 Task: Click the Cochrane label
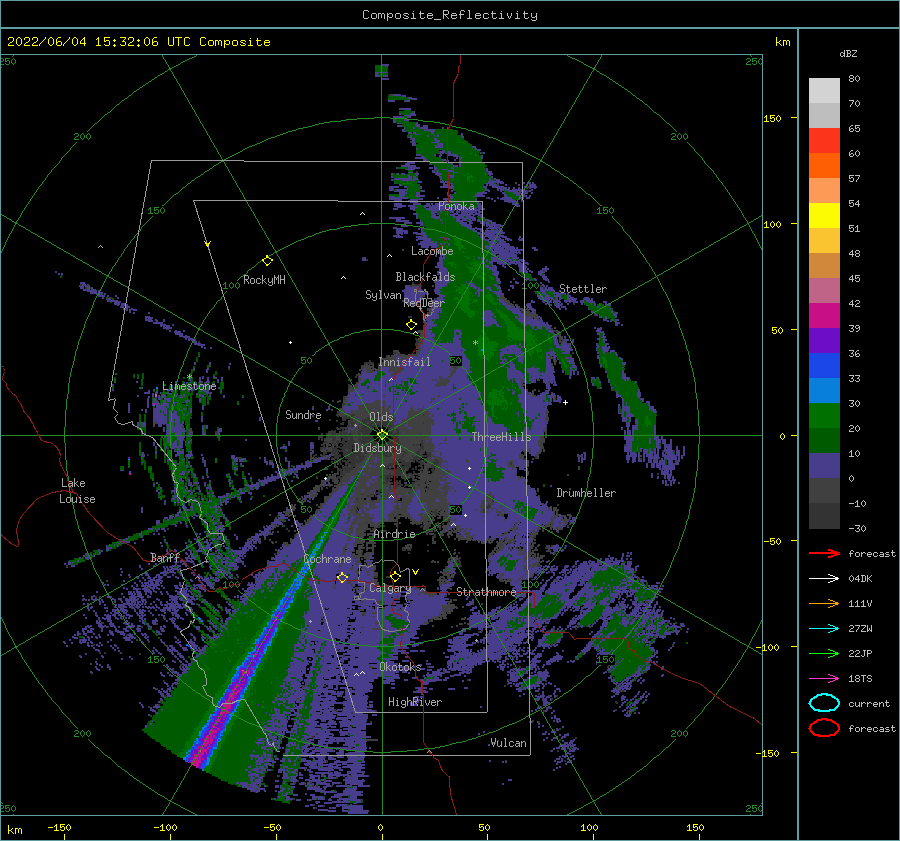click(x=327, y=559)
